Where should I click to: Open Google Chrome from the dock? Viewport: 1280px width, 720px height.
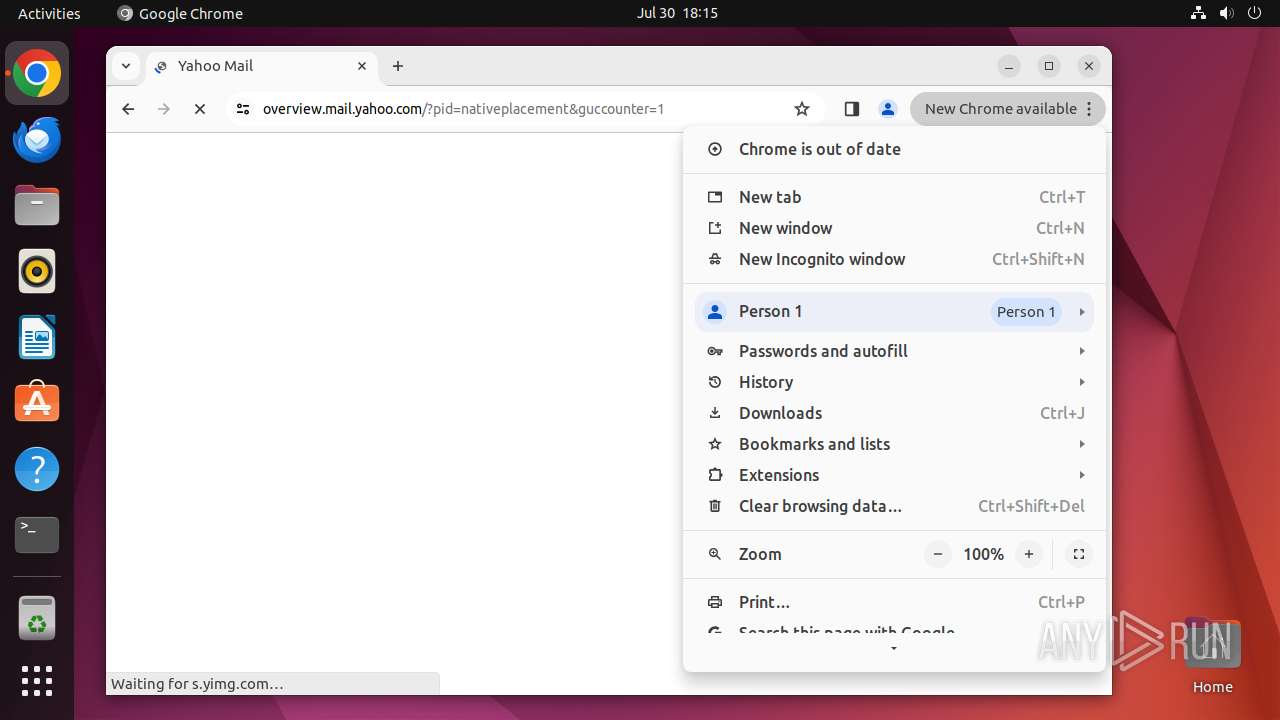pos(37,73)
